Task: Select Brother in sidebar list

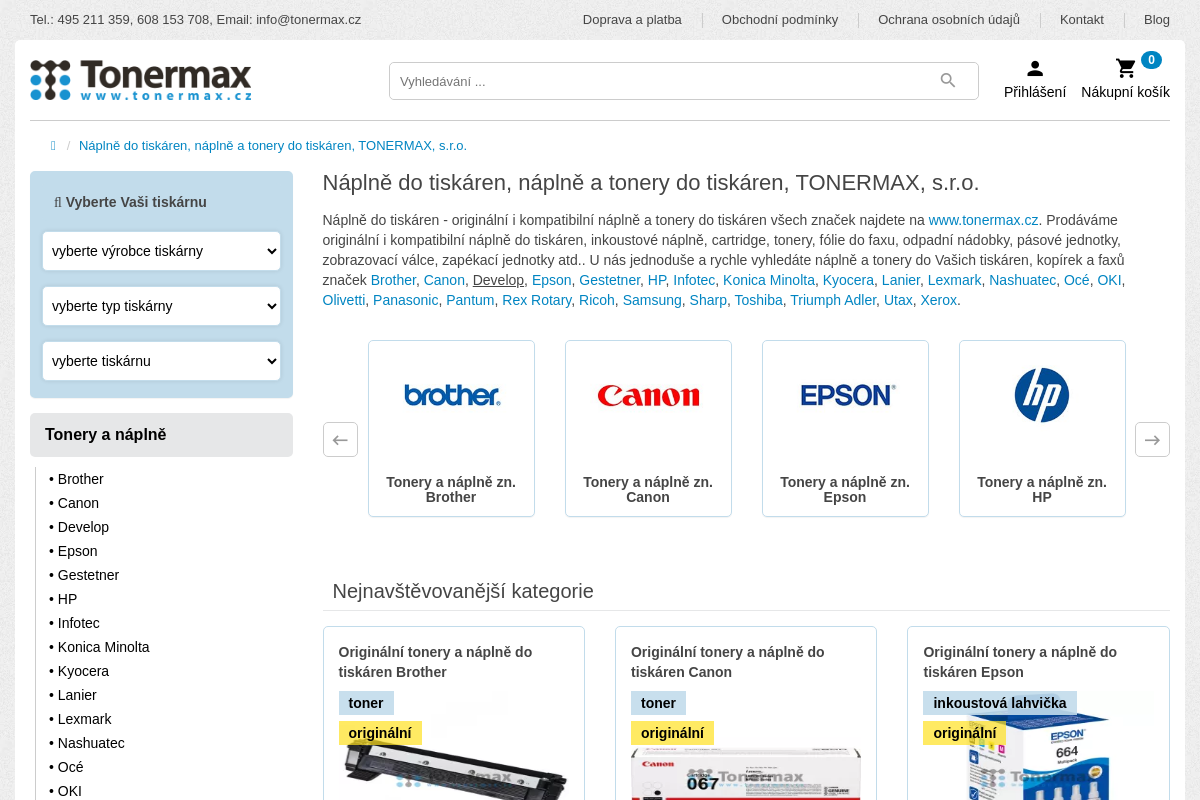Action: [x=80, y=479]
